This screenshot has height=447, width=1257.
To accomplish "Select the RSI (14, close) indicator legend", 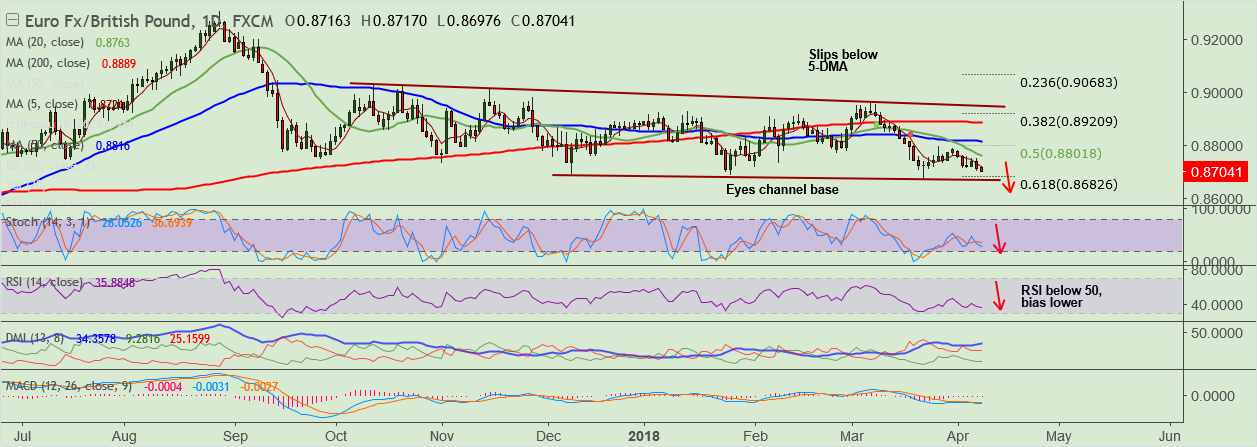I will coord(42,282).
